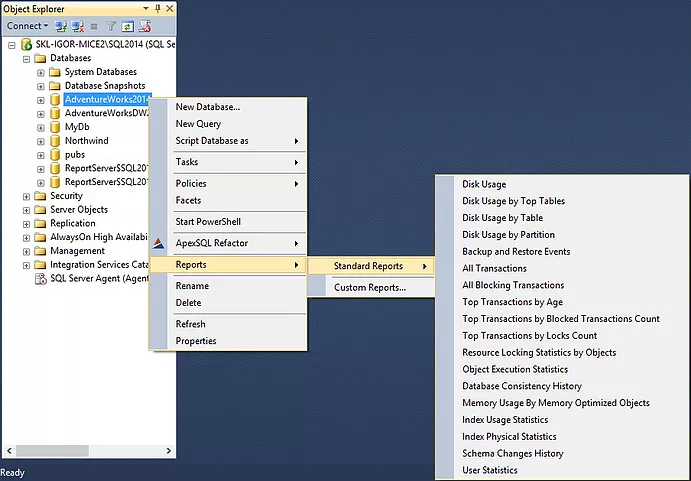This screenshot has height=481, width=691.
Task: Click the MyDb database cylinder icon
Action: 55,127
